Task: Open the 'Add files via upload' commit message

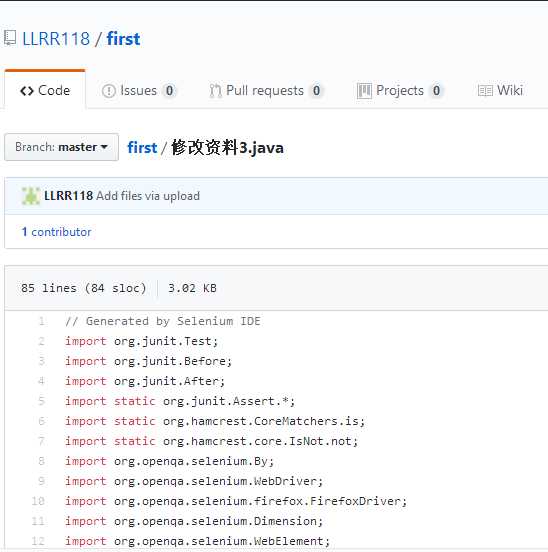Action: (148, 196)
